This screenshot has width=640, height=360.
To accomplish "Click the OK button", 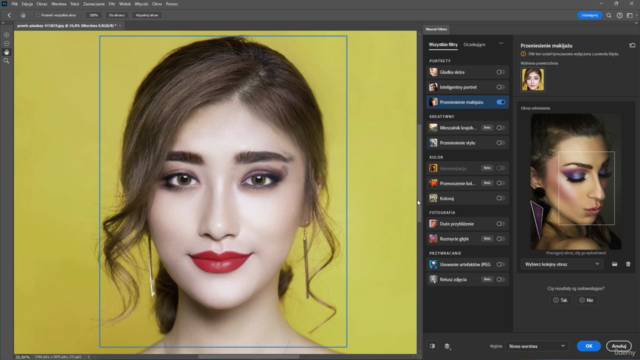I will [589, 346].
